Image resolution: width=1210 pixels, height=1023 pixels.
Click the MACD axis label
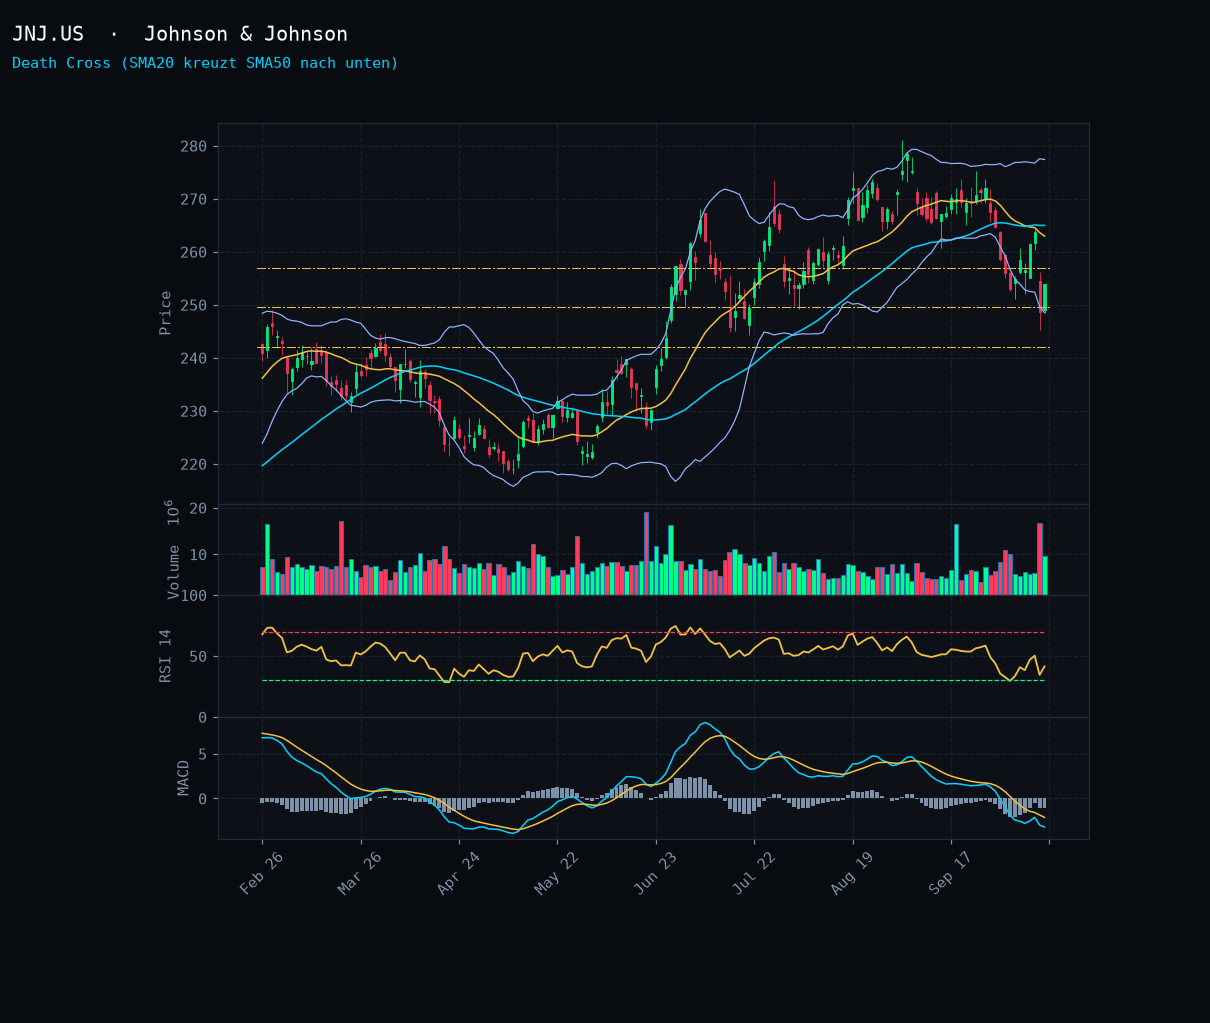pos(184,777)
